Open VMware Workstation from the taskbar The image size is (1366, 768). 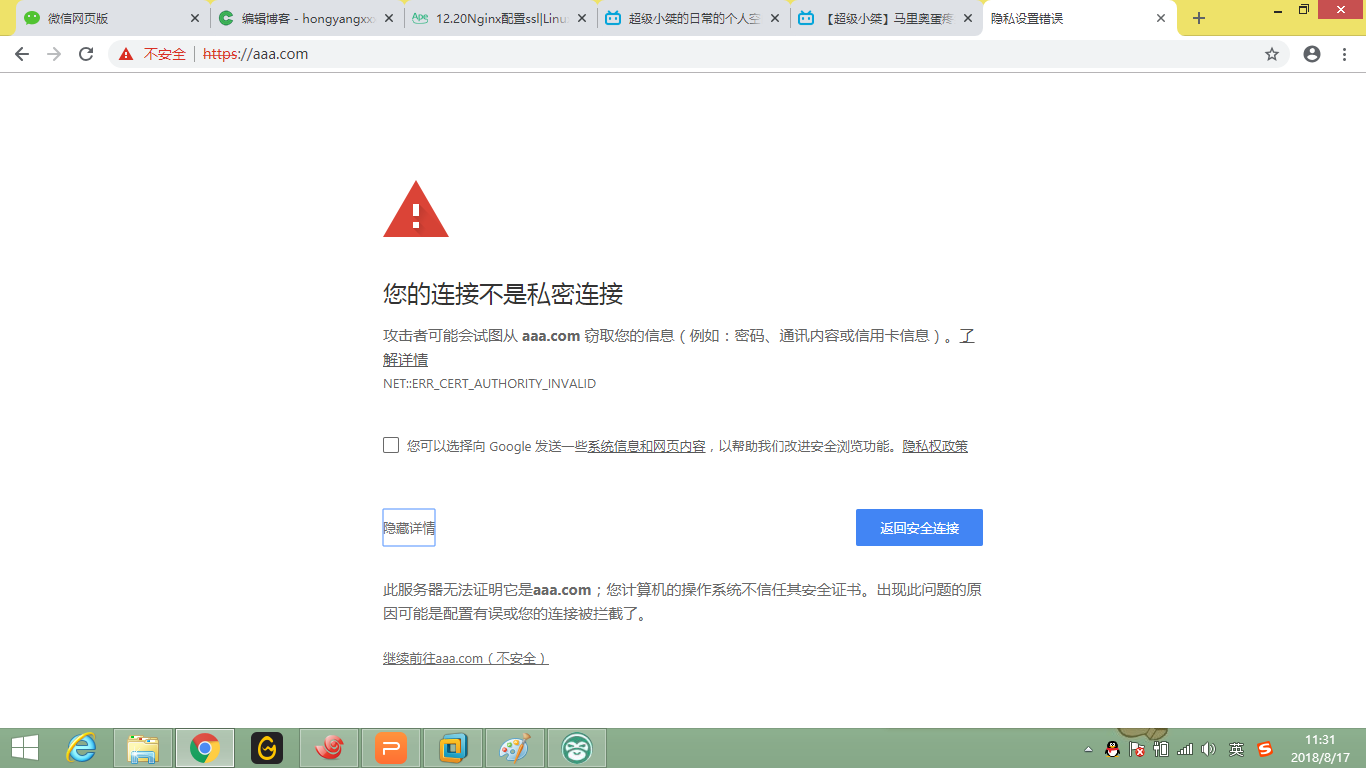pos(453,748)
